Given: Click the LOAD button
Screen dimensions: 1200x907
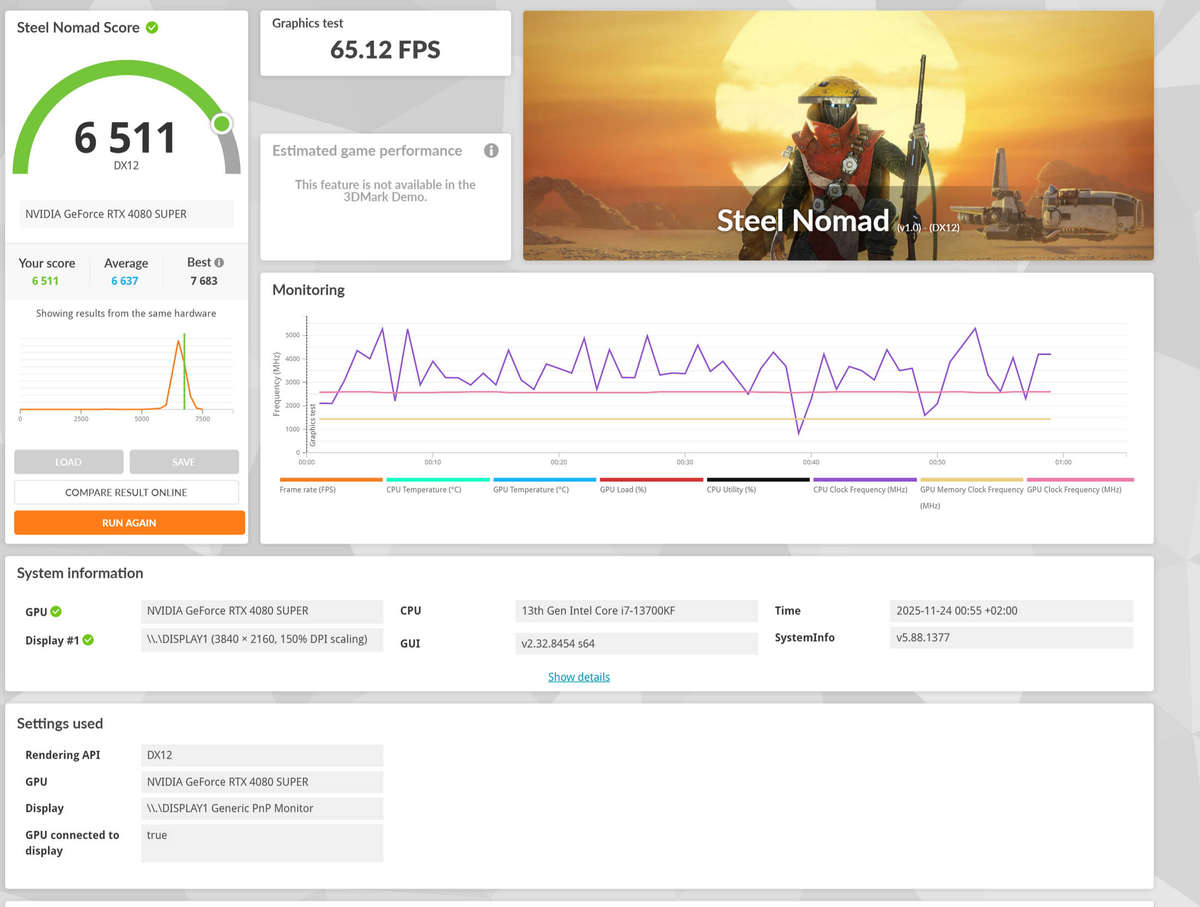Looking at the screenshot, I should 68,462.
